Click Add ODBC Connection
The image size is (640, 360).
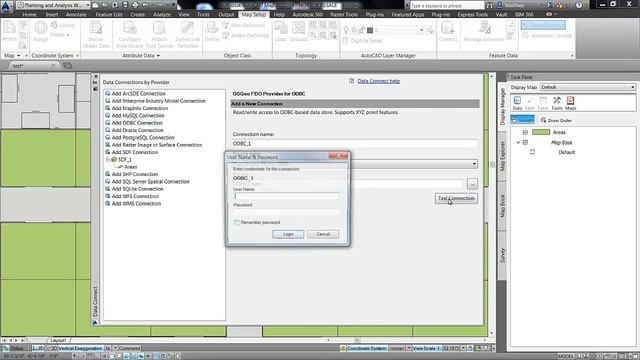137,123
